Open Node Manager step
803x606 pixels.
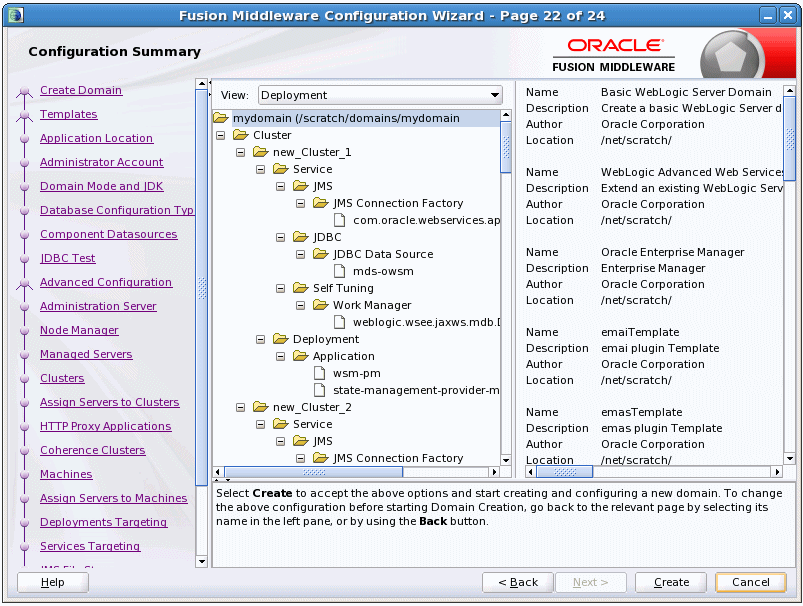coord(79,330)
